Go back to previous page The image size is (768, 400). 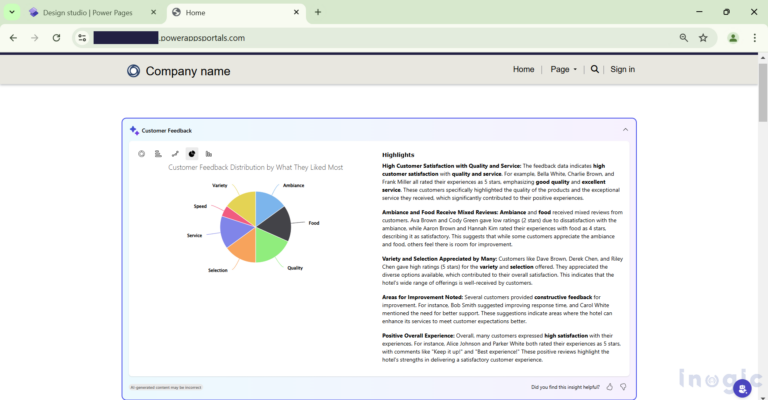pos(13,38)
